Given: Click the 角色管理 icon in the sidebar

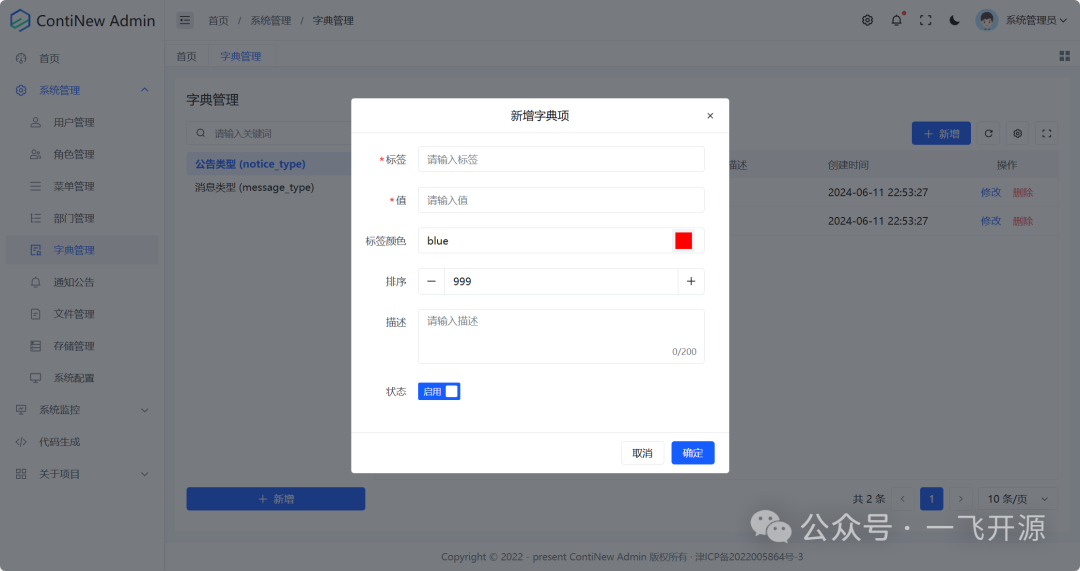Looking at the screenshot, I should click(35, 154).
